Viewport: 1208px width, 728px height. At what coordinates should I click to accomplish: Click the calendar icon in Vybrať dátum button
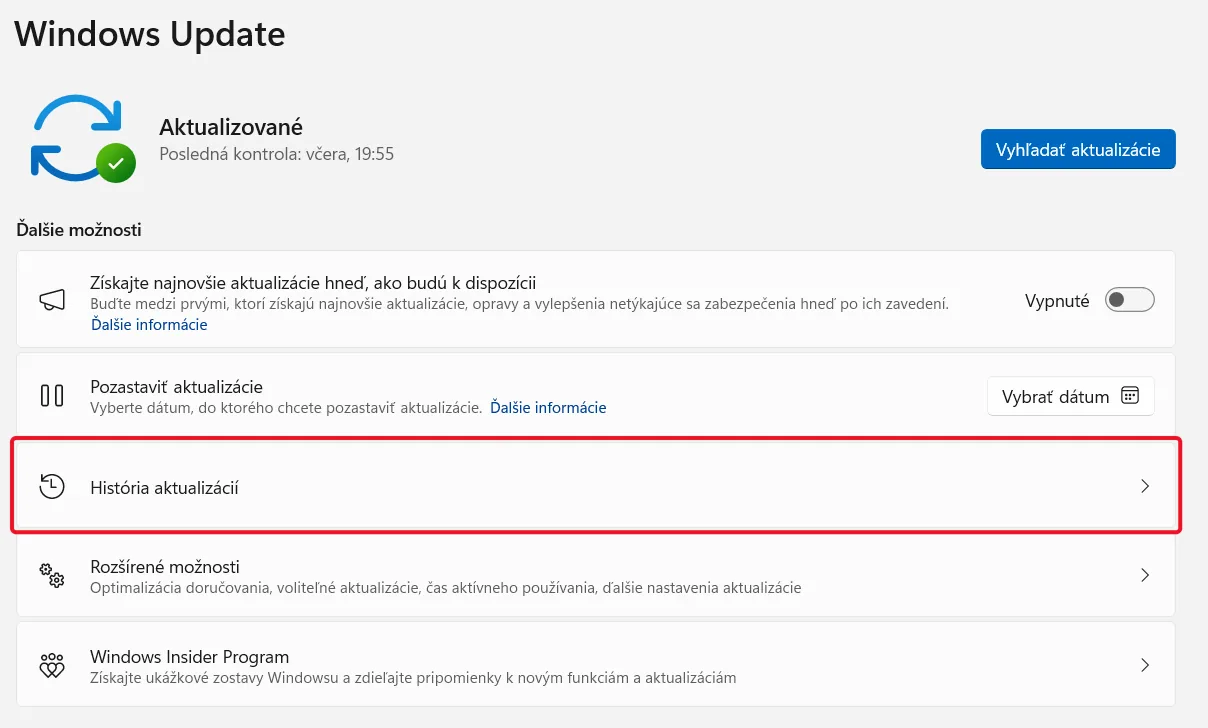1130,396
